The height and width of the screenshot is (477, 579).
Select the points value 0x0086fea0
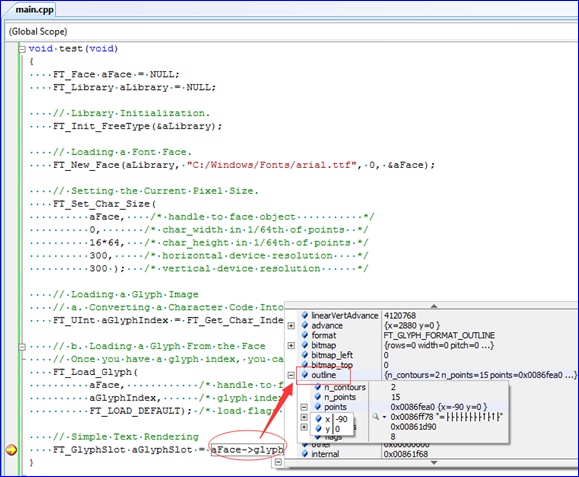[439, 407]
